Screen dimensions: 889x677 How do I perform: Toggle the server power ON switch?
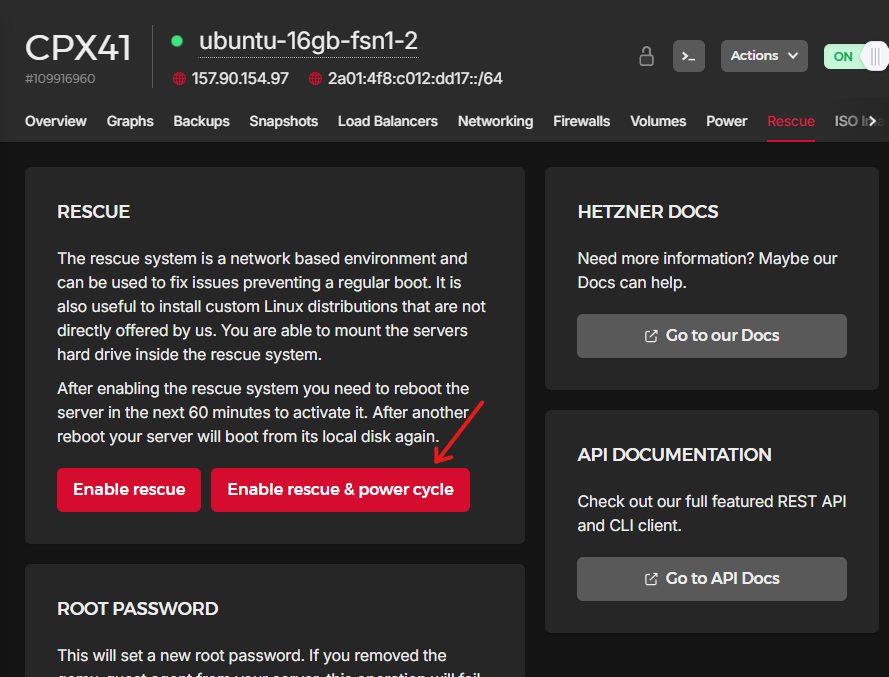coord(855,56)
